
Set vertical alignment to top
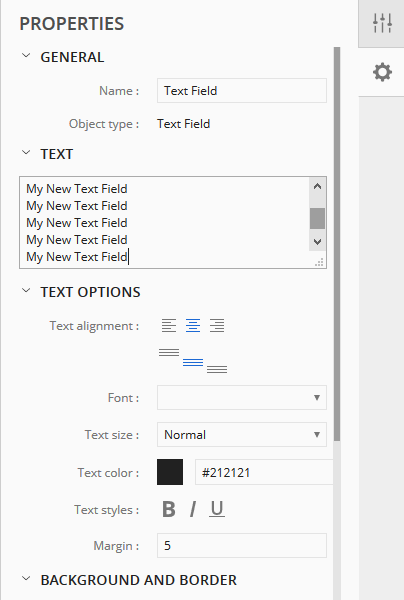[169, 352]
